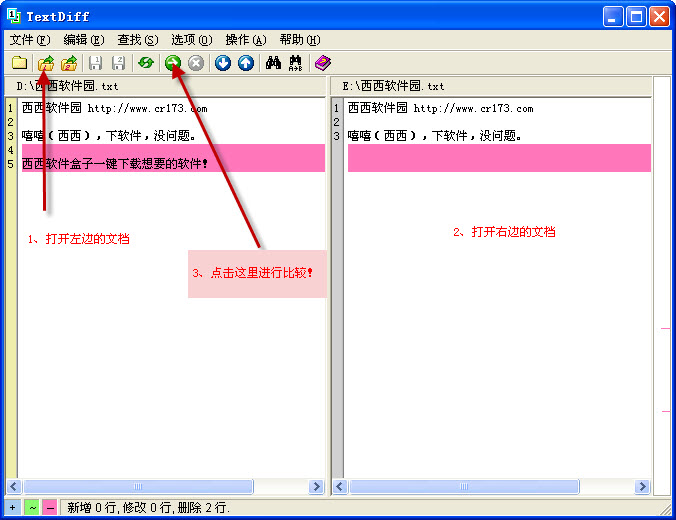Click status bar text 新增 0 行, 修改 0 行, 删除 2 行
Screen dimensions: 676x520
(148, 508)
